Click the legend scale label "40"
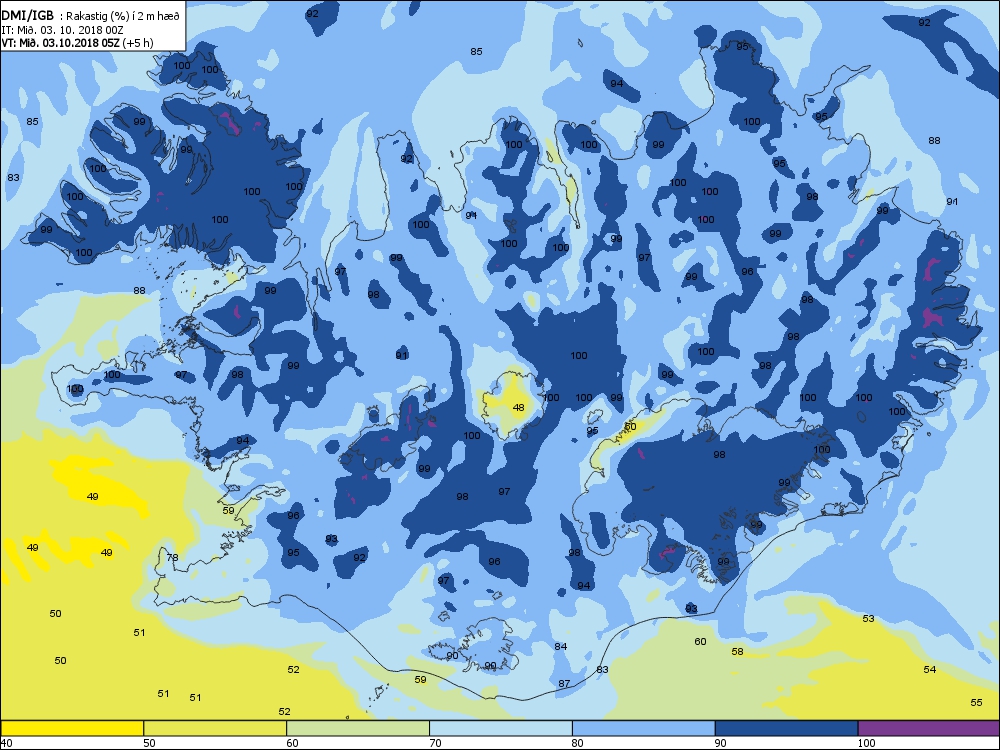The width and height of the screenshot is (1000, 750). tap(6, 743)
